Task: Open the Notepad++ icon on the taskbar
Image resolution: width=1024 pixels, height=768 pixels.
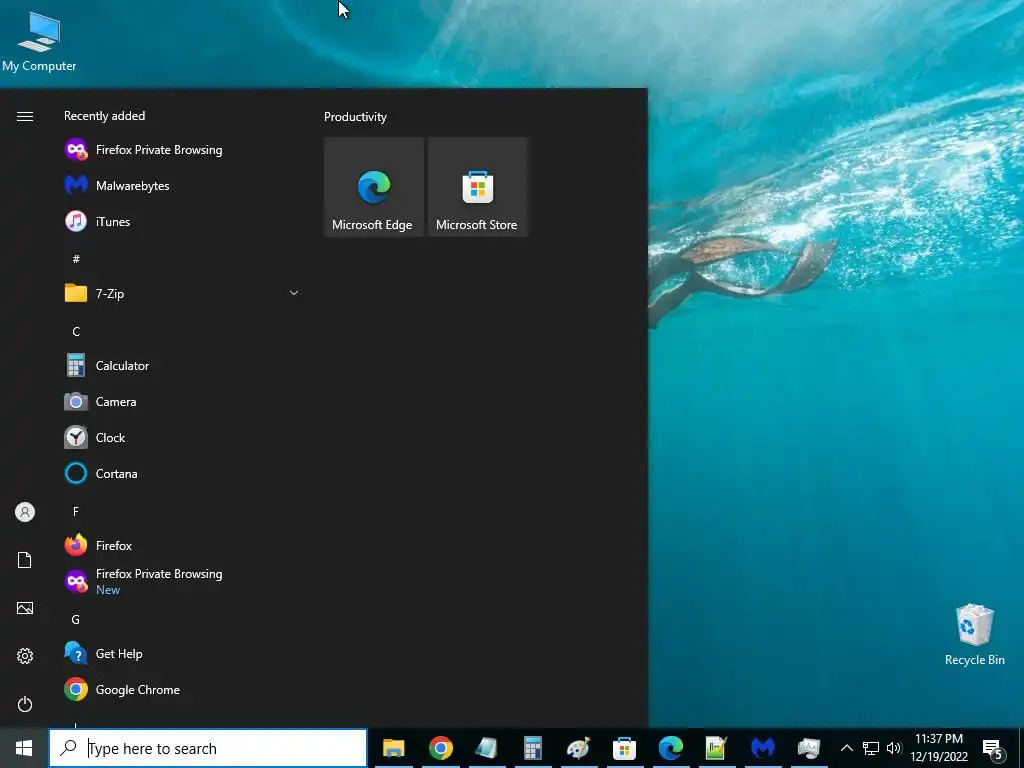Action: click(716, 748)
